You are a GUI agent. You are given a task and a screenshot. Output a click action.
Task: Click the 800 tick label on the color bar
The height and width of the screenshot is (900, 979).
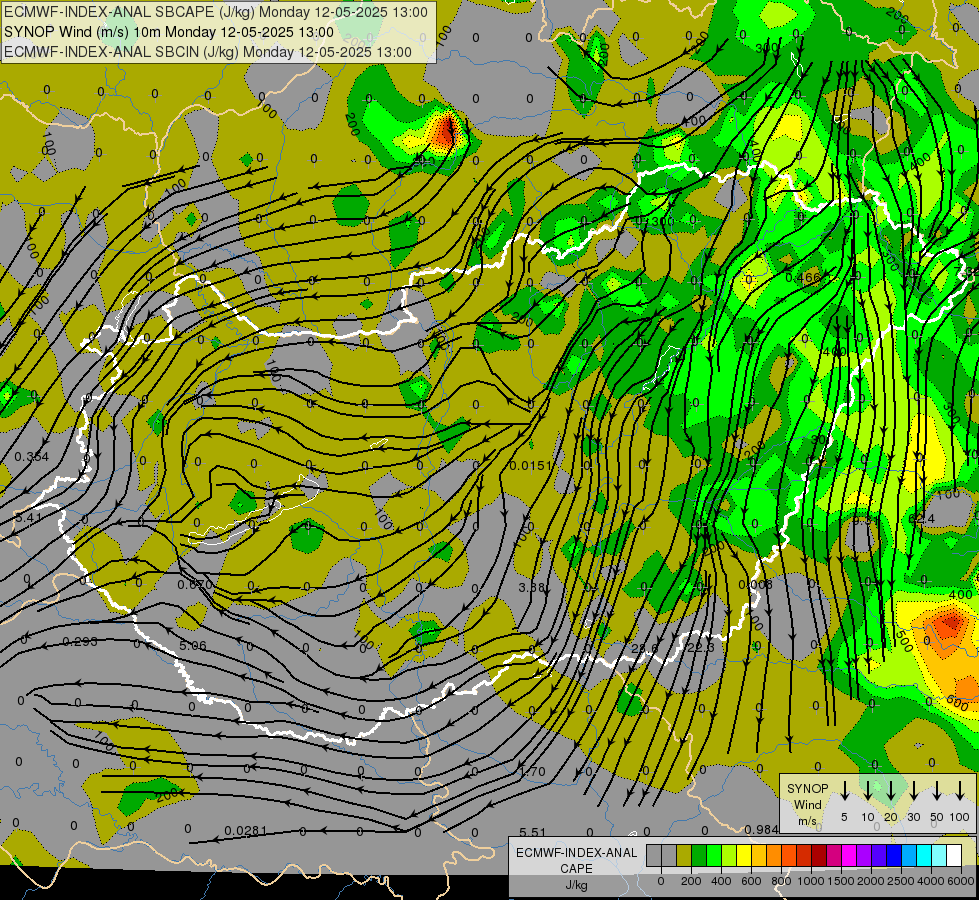coord(781,881)
